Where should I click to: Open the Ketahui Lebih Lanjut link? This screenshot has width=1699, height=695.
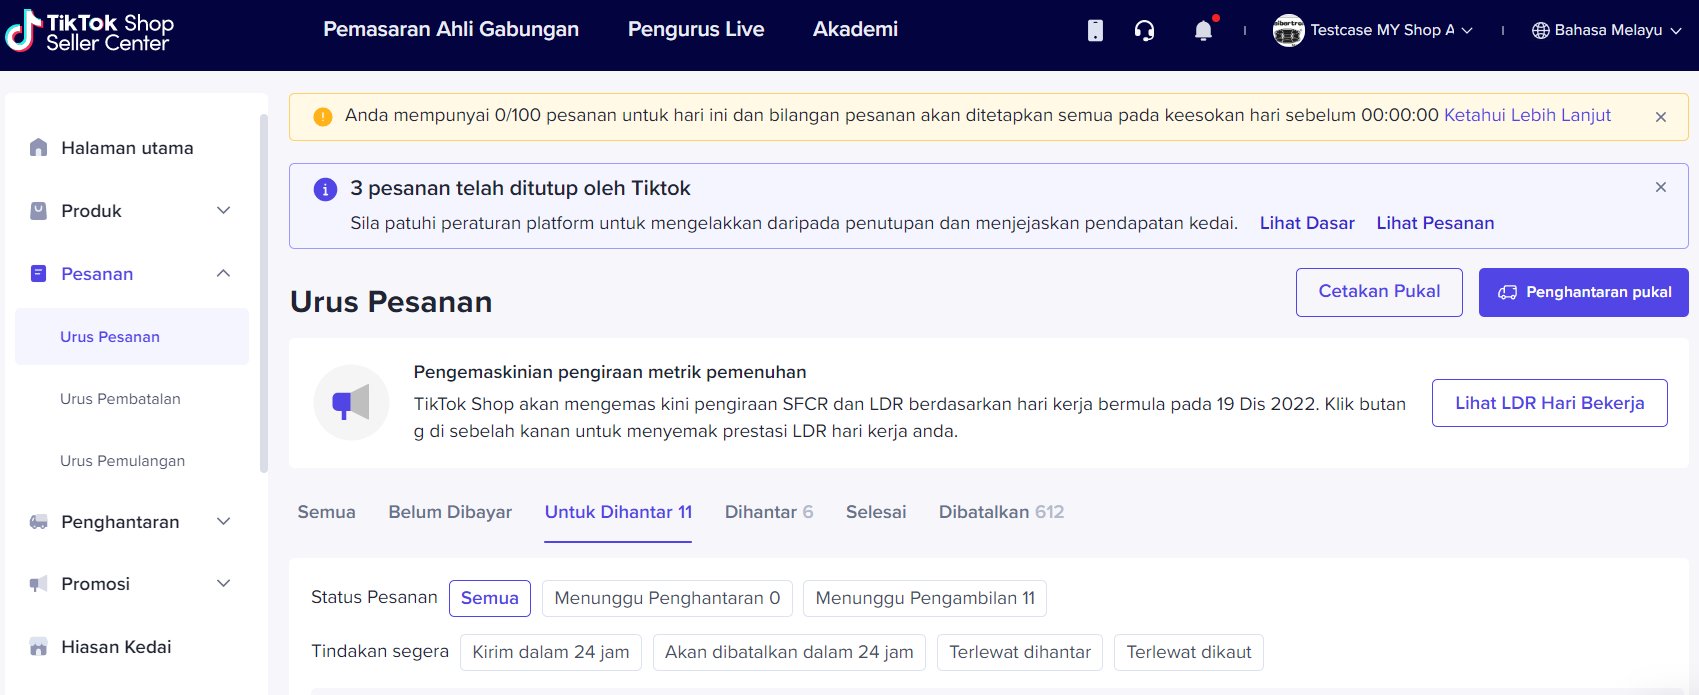click(x=1527, y=115)
